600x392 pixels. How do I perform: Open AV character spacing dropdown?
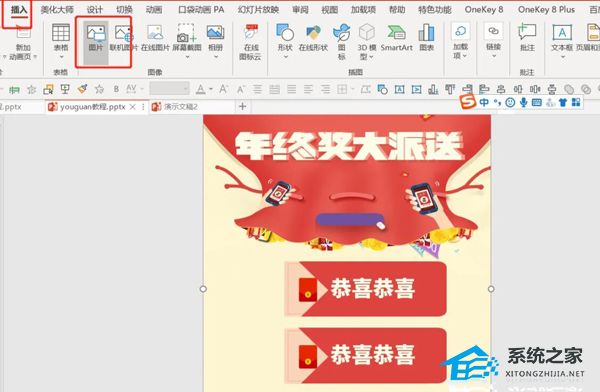[142, 90]
